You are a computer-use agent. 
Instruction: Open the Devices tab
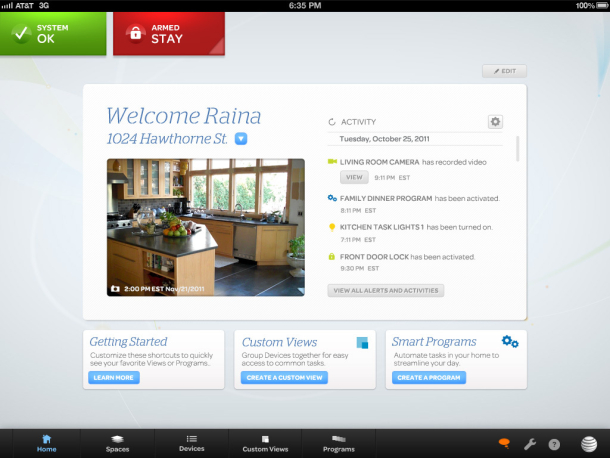pos(191,444)
